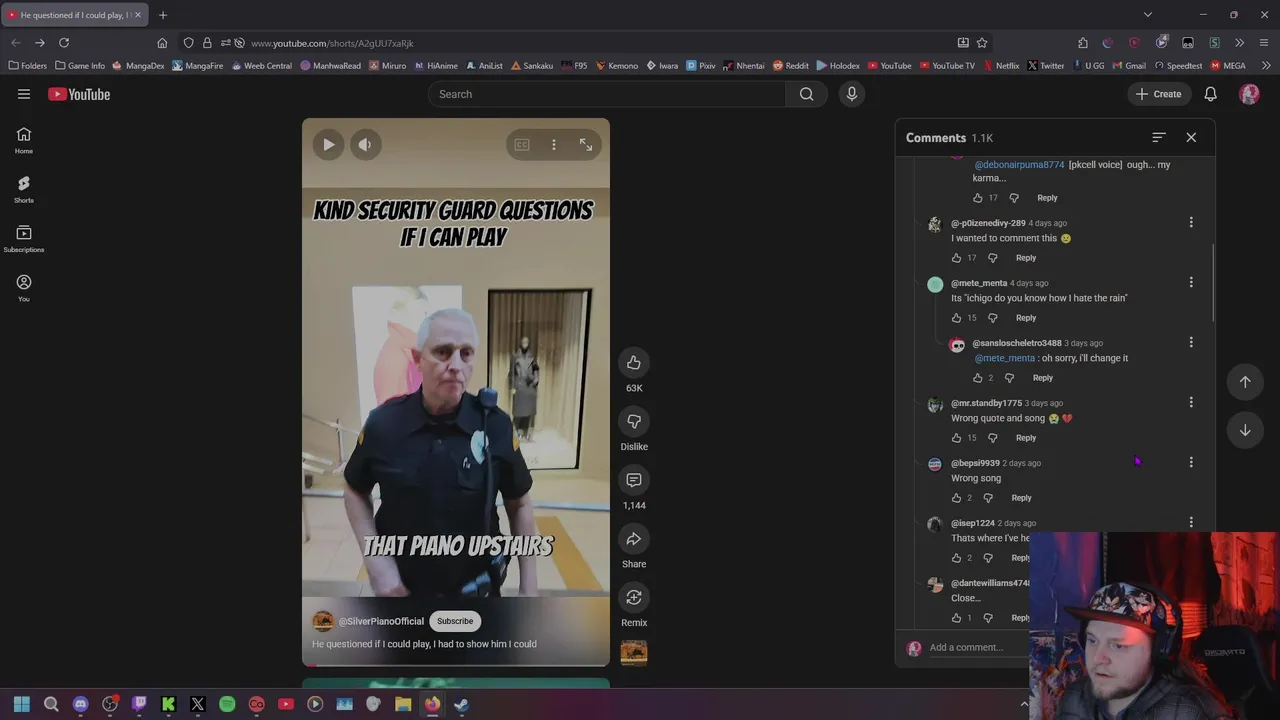This screenshot has height=720, width=1280.
Task: Dislike the @bepsi9939 'Wrong song' comment
Action: coord(988,498)
